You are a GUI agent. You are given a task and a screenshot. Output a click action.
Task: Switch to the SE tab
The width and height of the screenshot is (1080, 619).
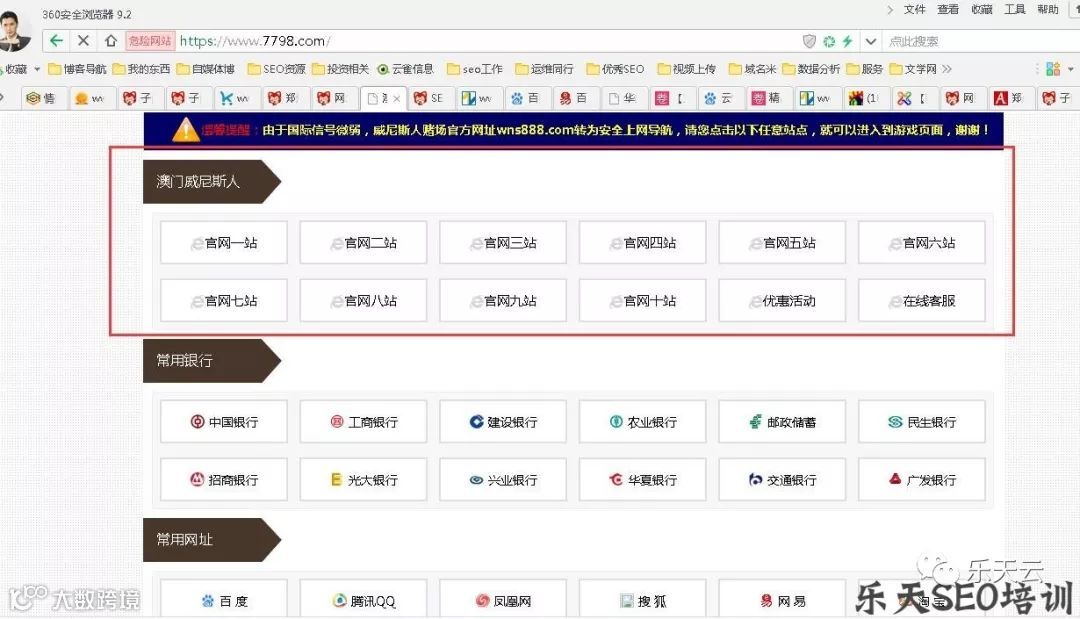coord(430,98)
